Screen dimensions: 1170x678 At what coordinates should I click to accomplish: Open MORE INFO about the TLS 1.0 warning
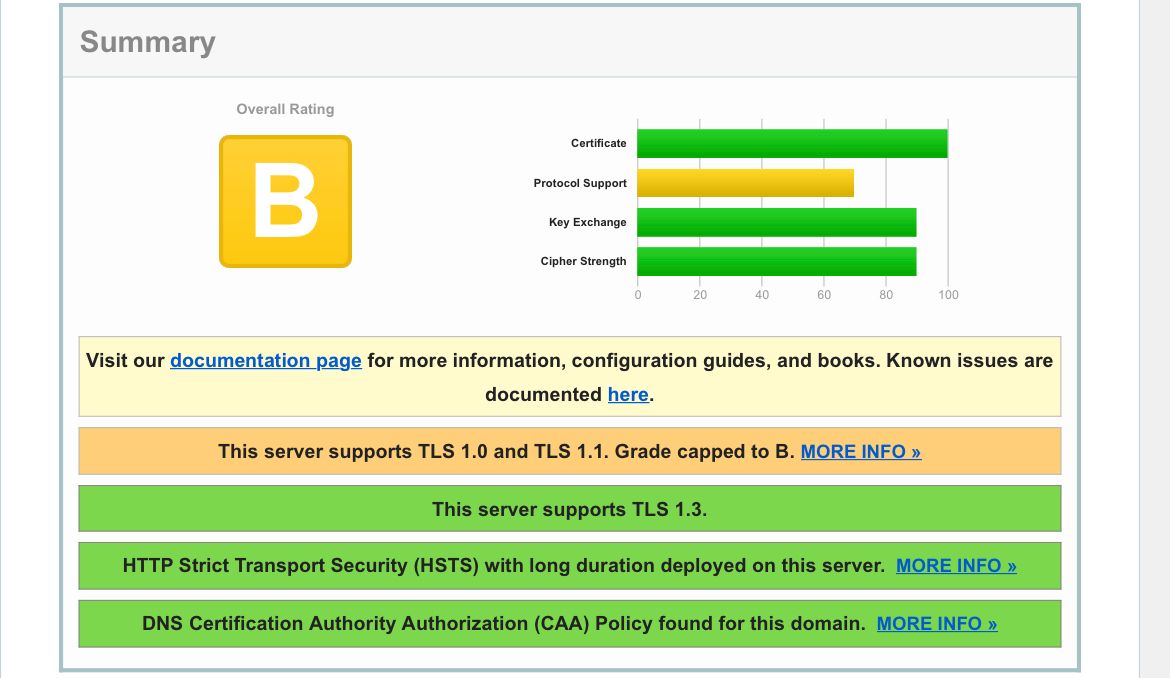coord(860,451)
